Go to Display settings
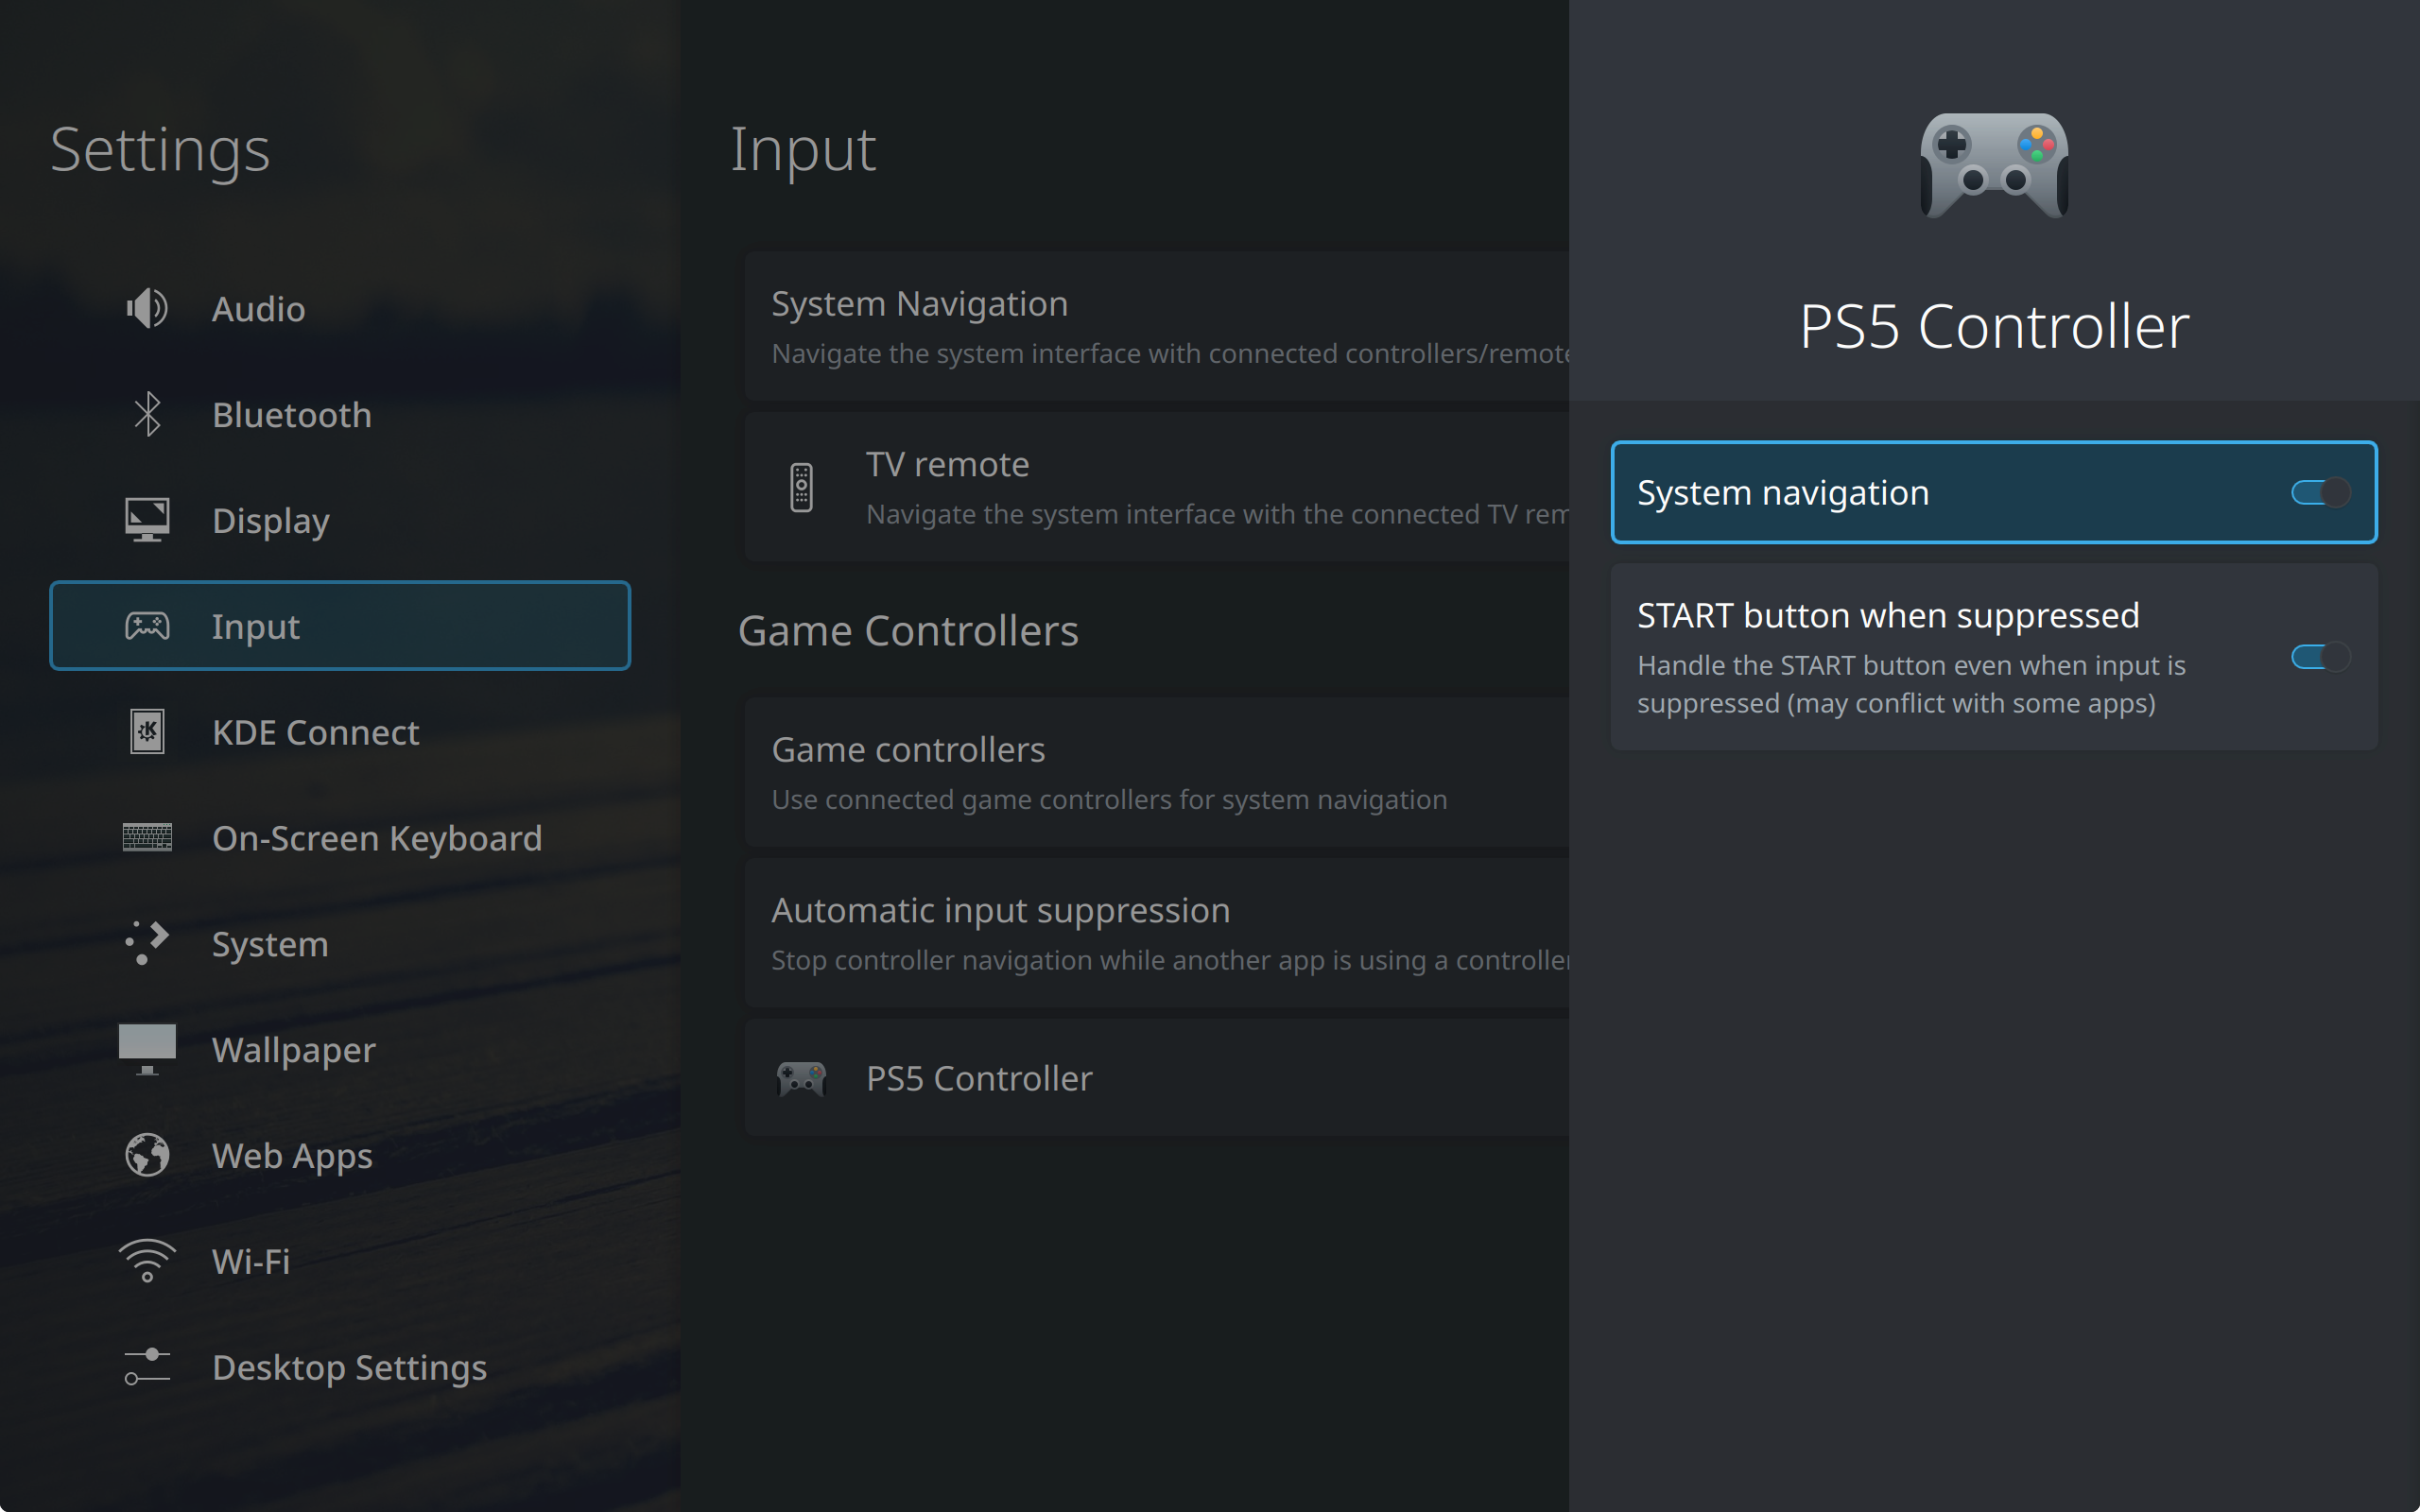This screenshot has width=2420, height=1512. (340, 520)
